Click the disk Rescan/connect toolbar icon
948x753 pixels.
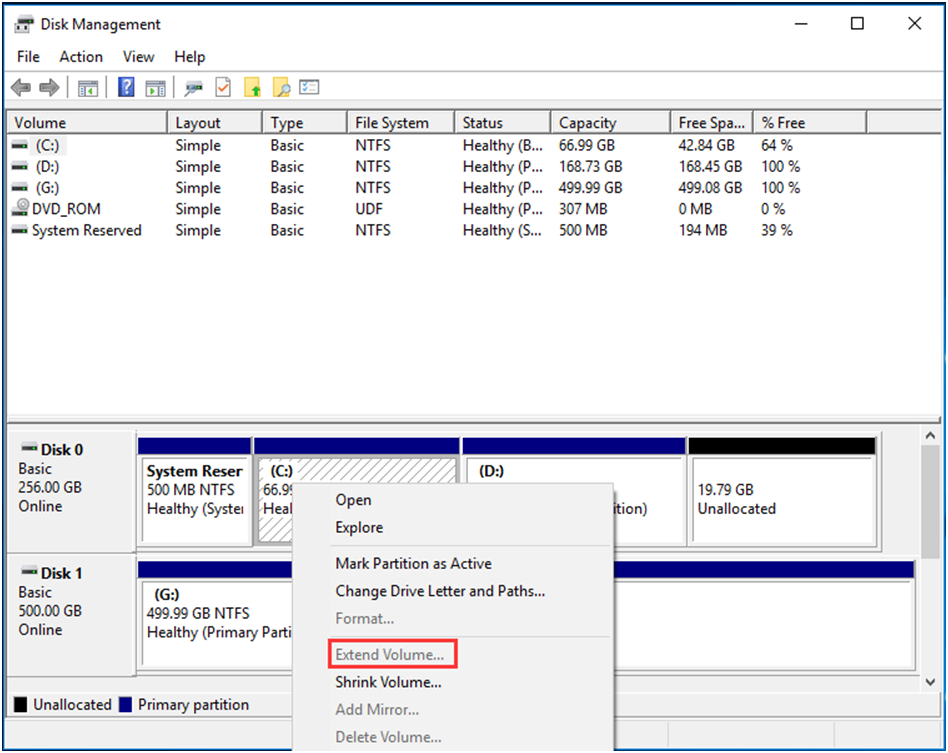193,88
